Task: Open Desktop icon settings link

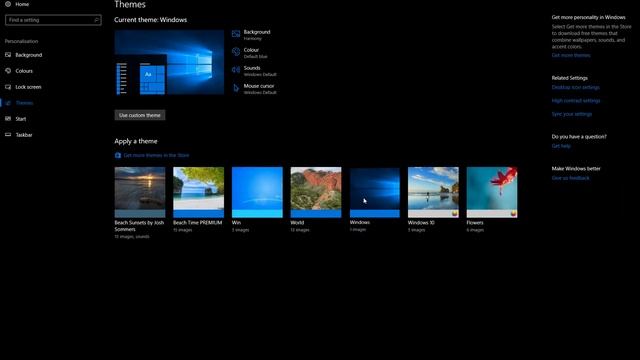Action: (x=576, y=87)
